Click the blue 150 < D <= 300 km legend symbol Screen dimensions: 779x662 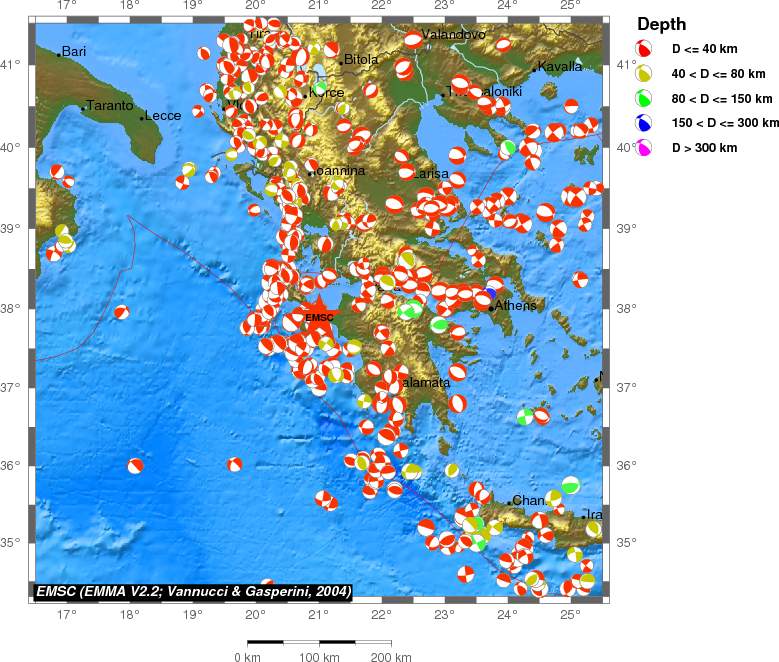[645, 123]
